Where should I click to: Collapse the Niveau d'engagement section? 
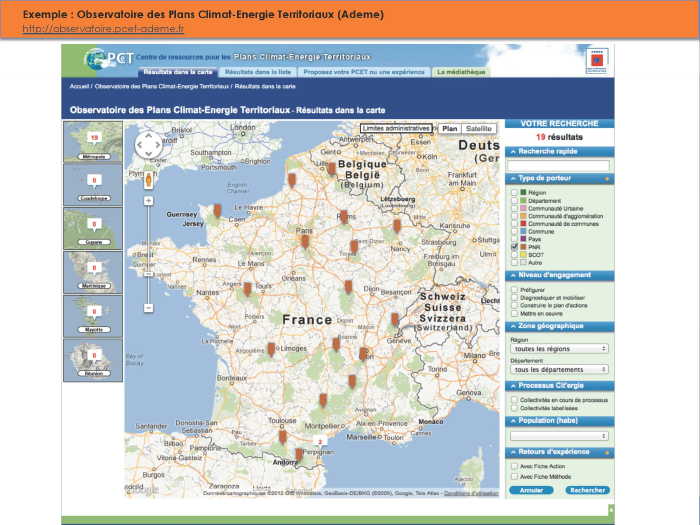click(x=559, y=275)
